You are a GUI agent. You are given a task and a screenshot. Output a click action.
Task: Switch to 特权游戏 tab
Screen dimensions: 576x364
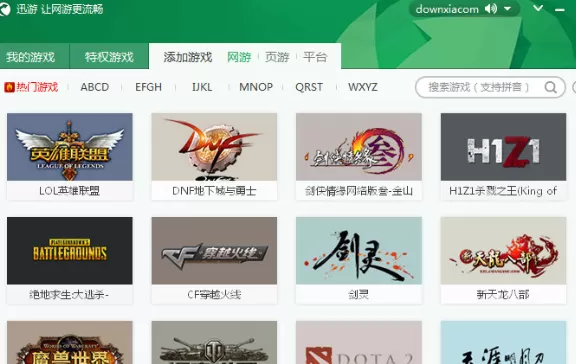click(109, 57)
